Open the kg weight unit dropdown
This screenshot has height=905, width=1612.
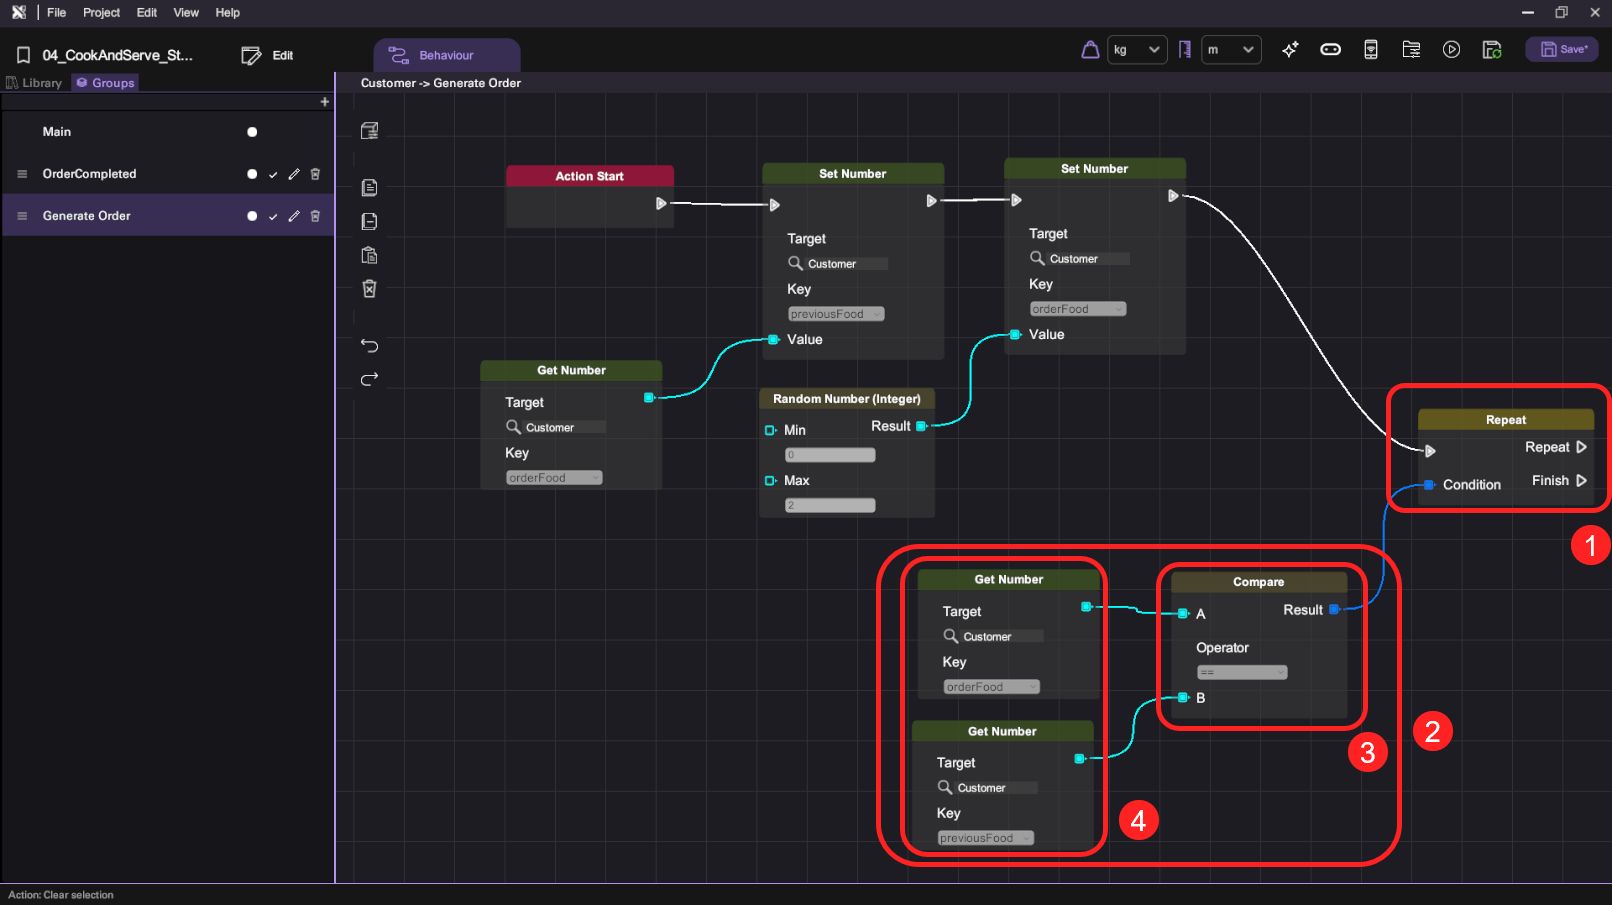tap(1137, 50)
